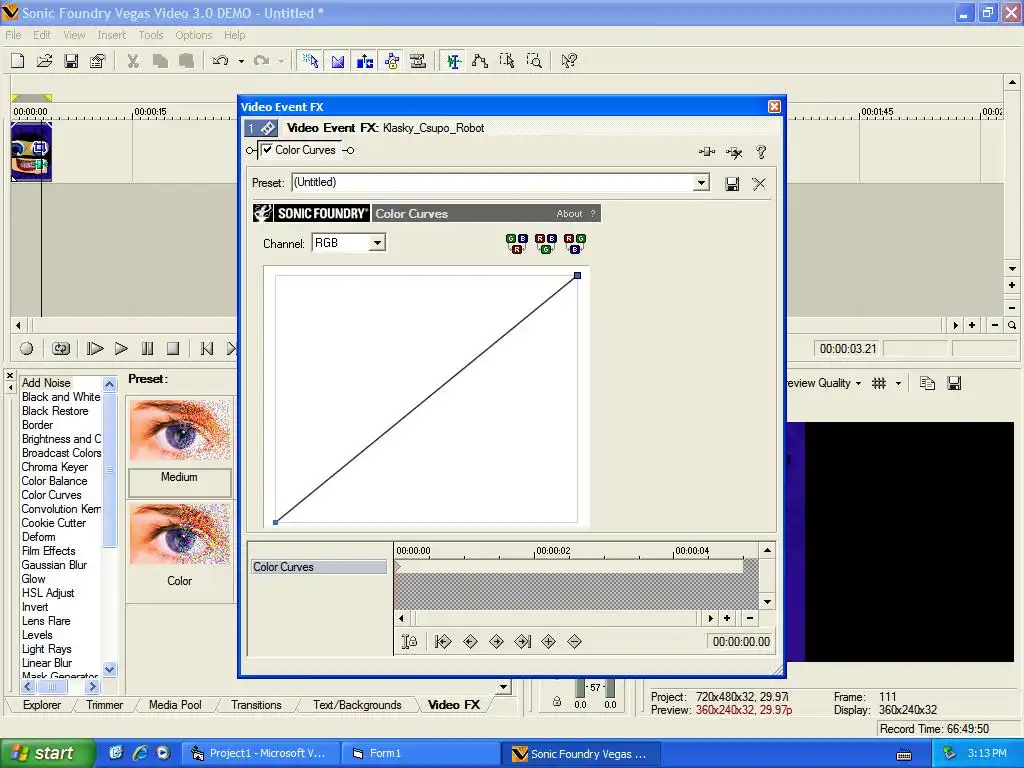Click swap channels icon with R at bottom
Image resolution: width=1024 pixels, height=768 pixels.
[x=517, y=244]
